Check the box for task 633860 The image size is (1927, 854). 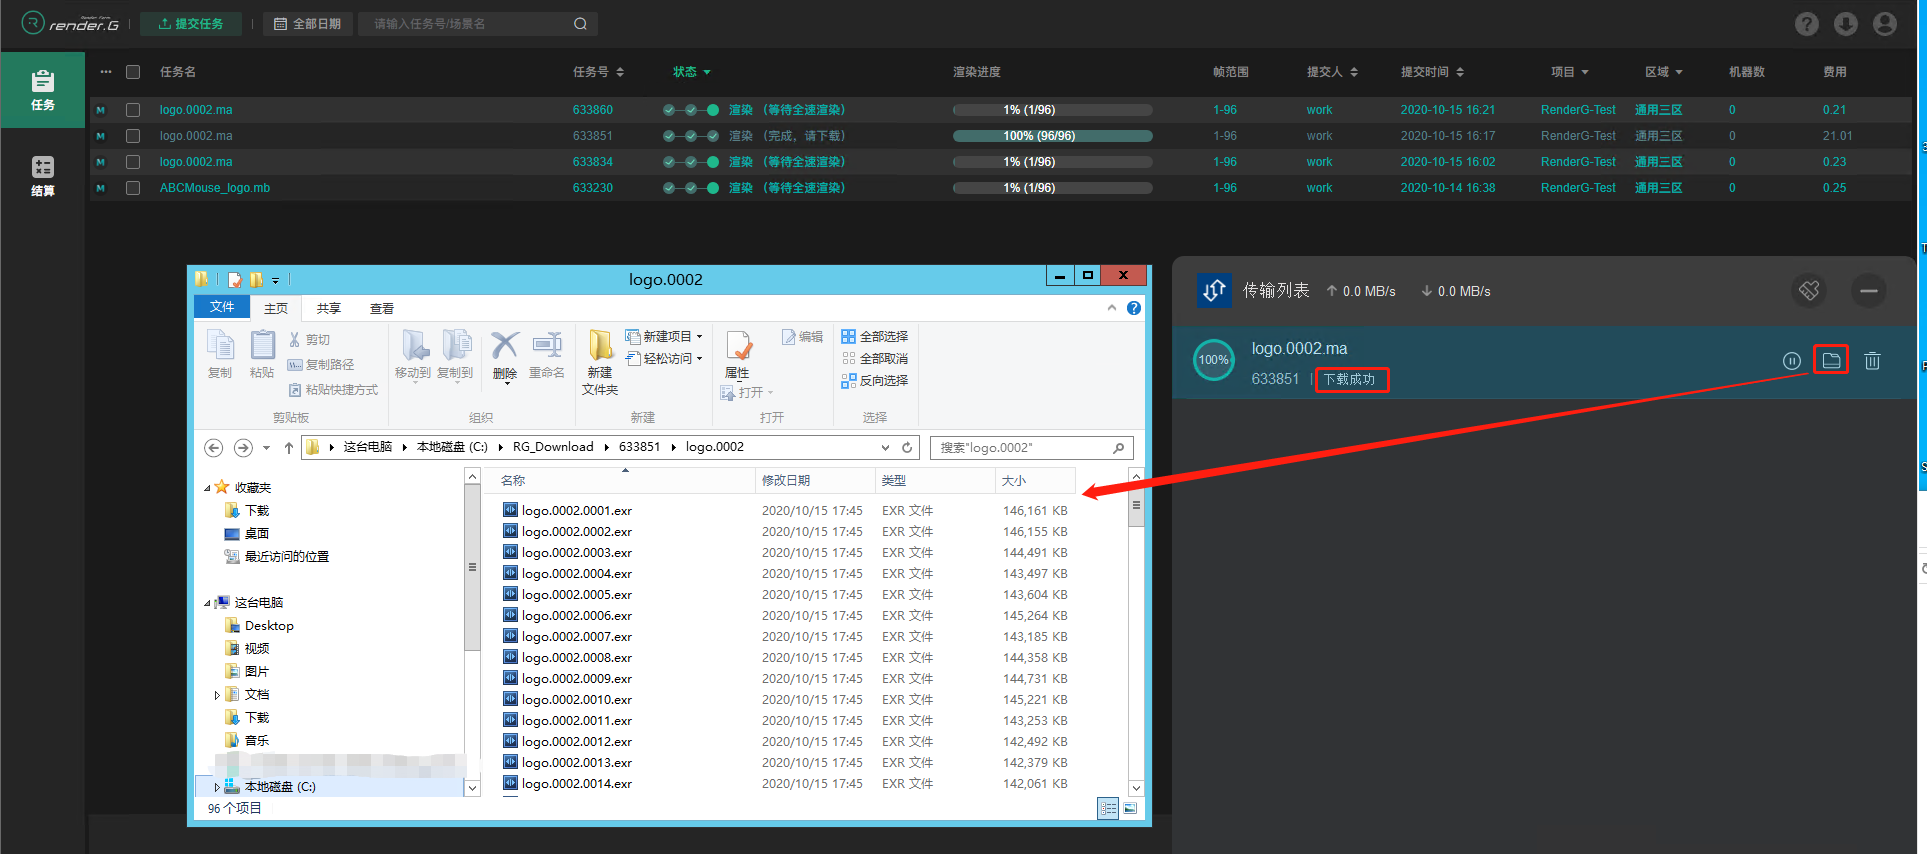[x=132, y=110]
